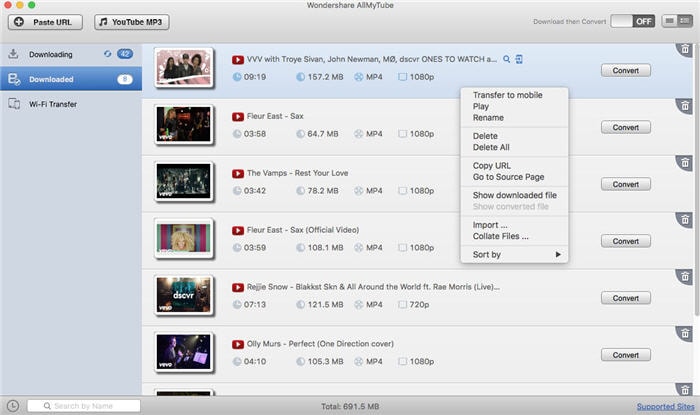The image size is (700, 415).
Task: Open the Downloaded section
Action: (71, 79)
